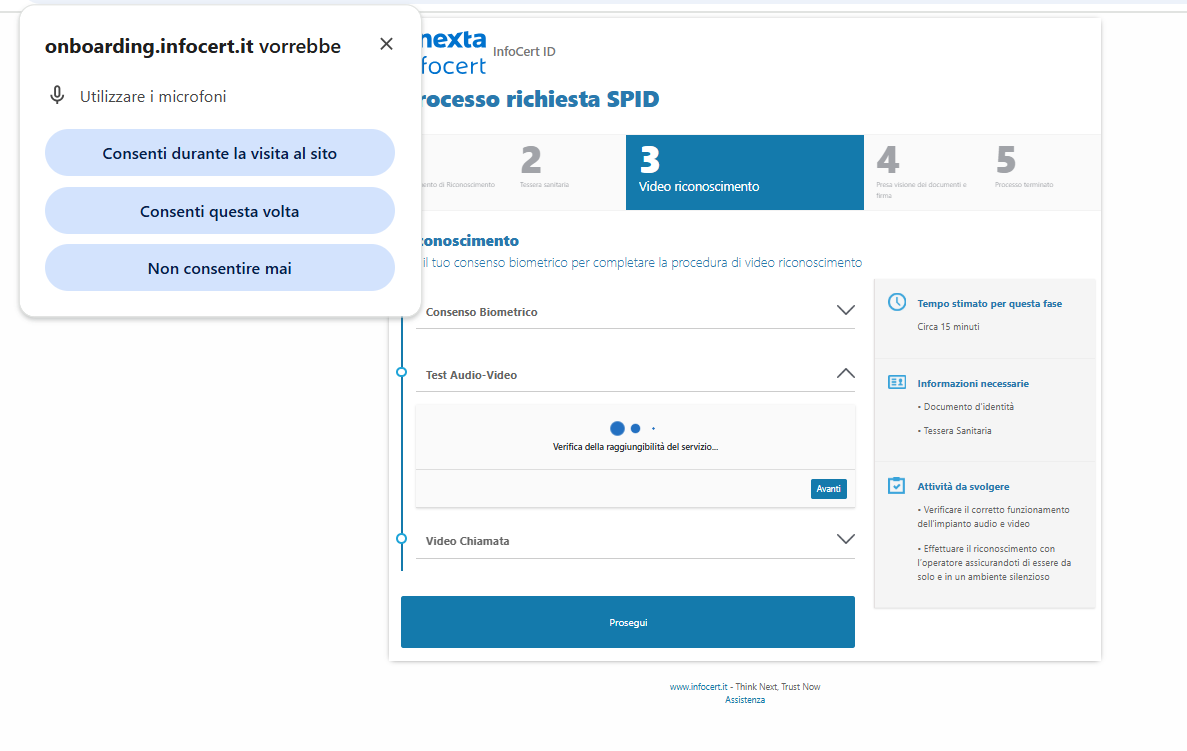Image resolution: width=1187 pixels, height=751 pixels.
Task: Click the microphone icon in permission prompt
Action: [58, 96]
